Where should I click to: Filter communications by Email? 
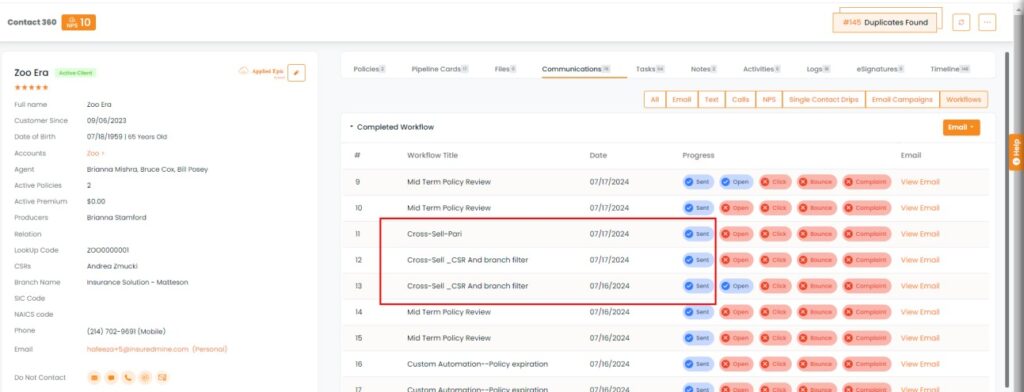click(681, 100)
